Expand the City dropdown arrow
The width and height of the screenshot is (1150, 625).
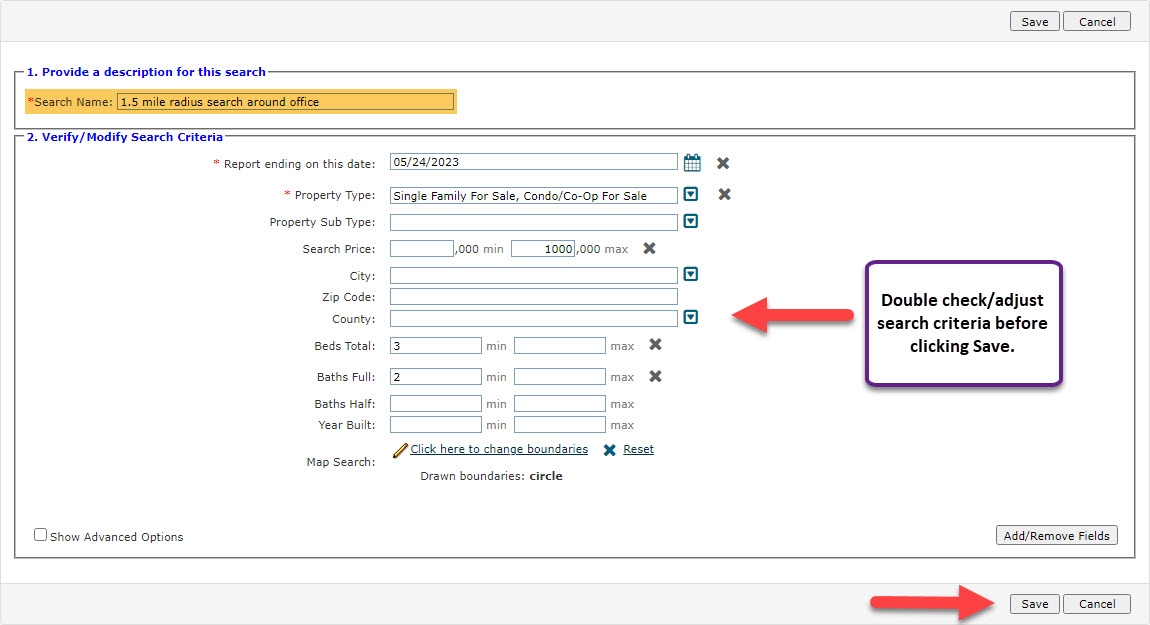[x=690, y=274]
